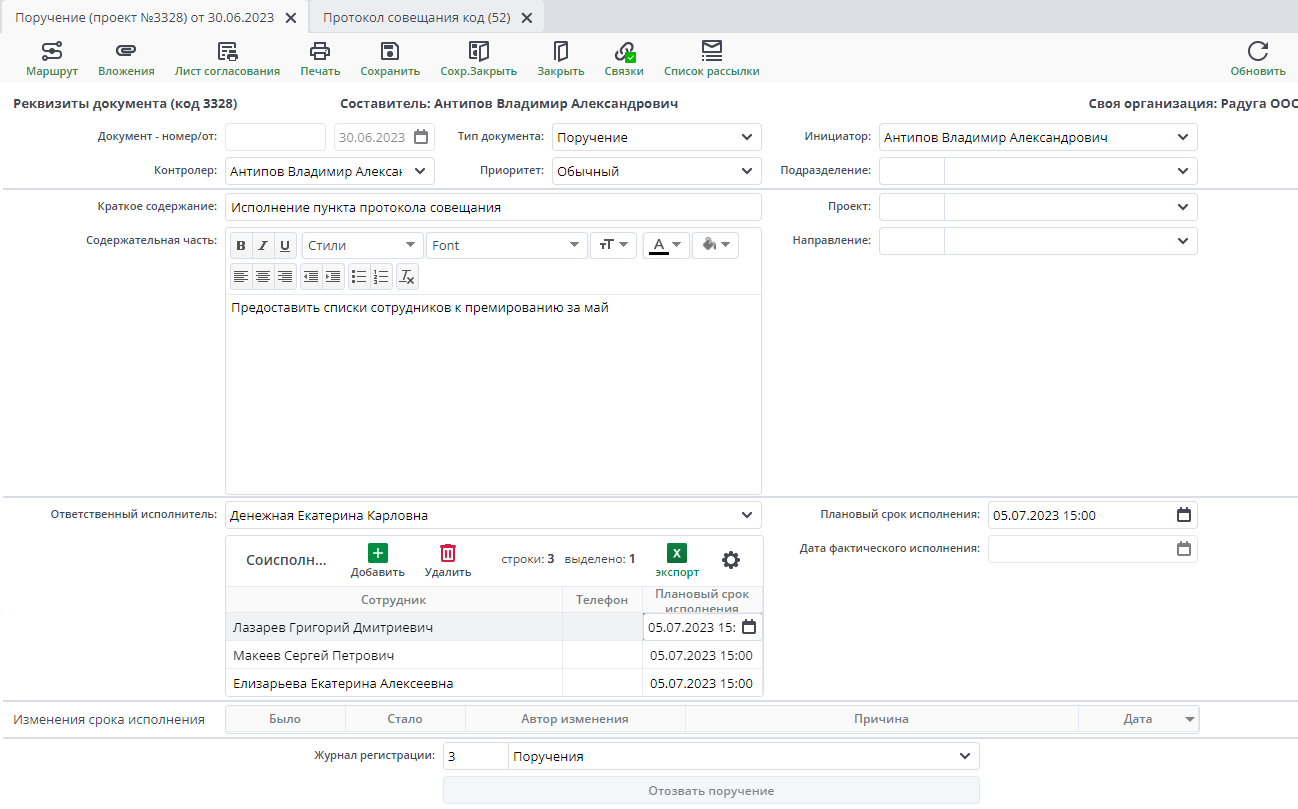Click Автор изменения column header

pos(575,719)
